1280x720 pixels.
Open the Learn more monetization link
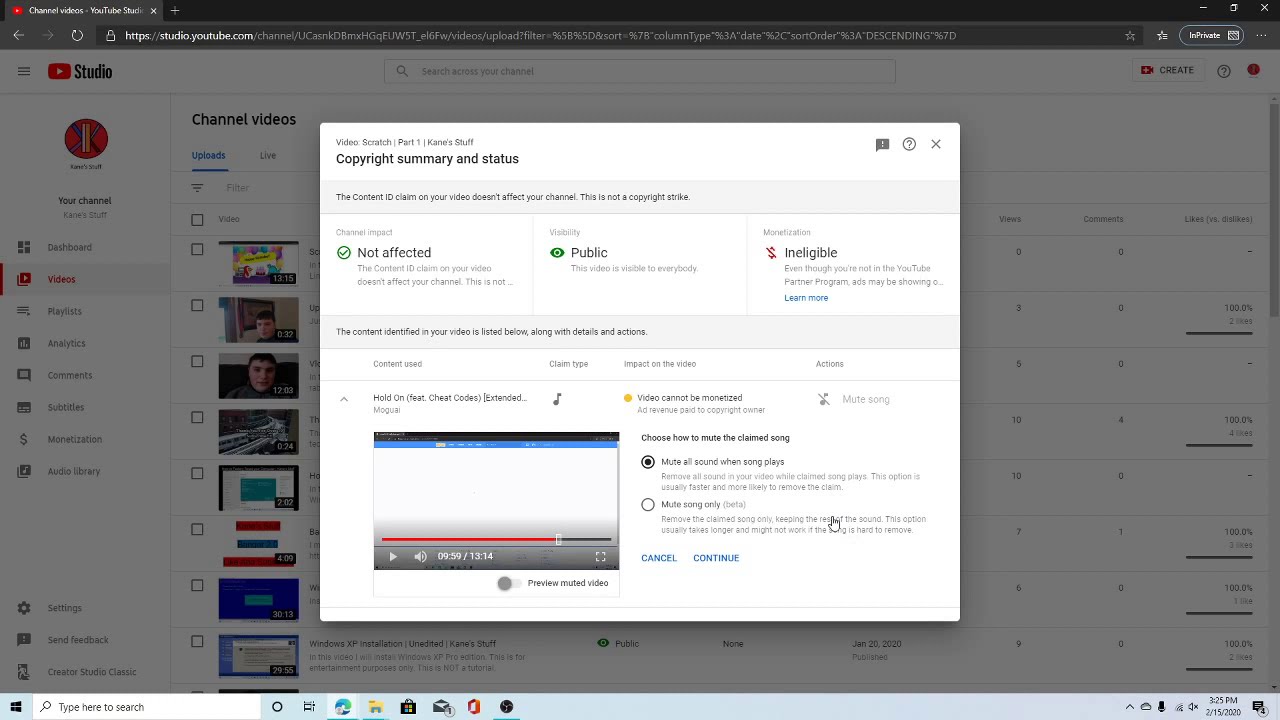click(806, 298)
